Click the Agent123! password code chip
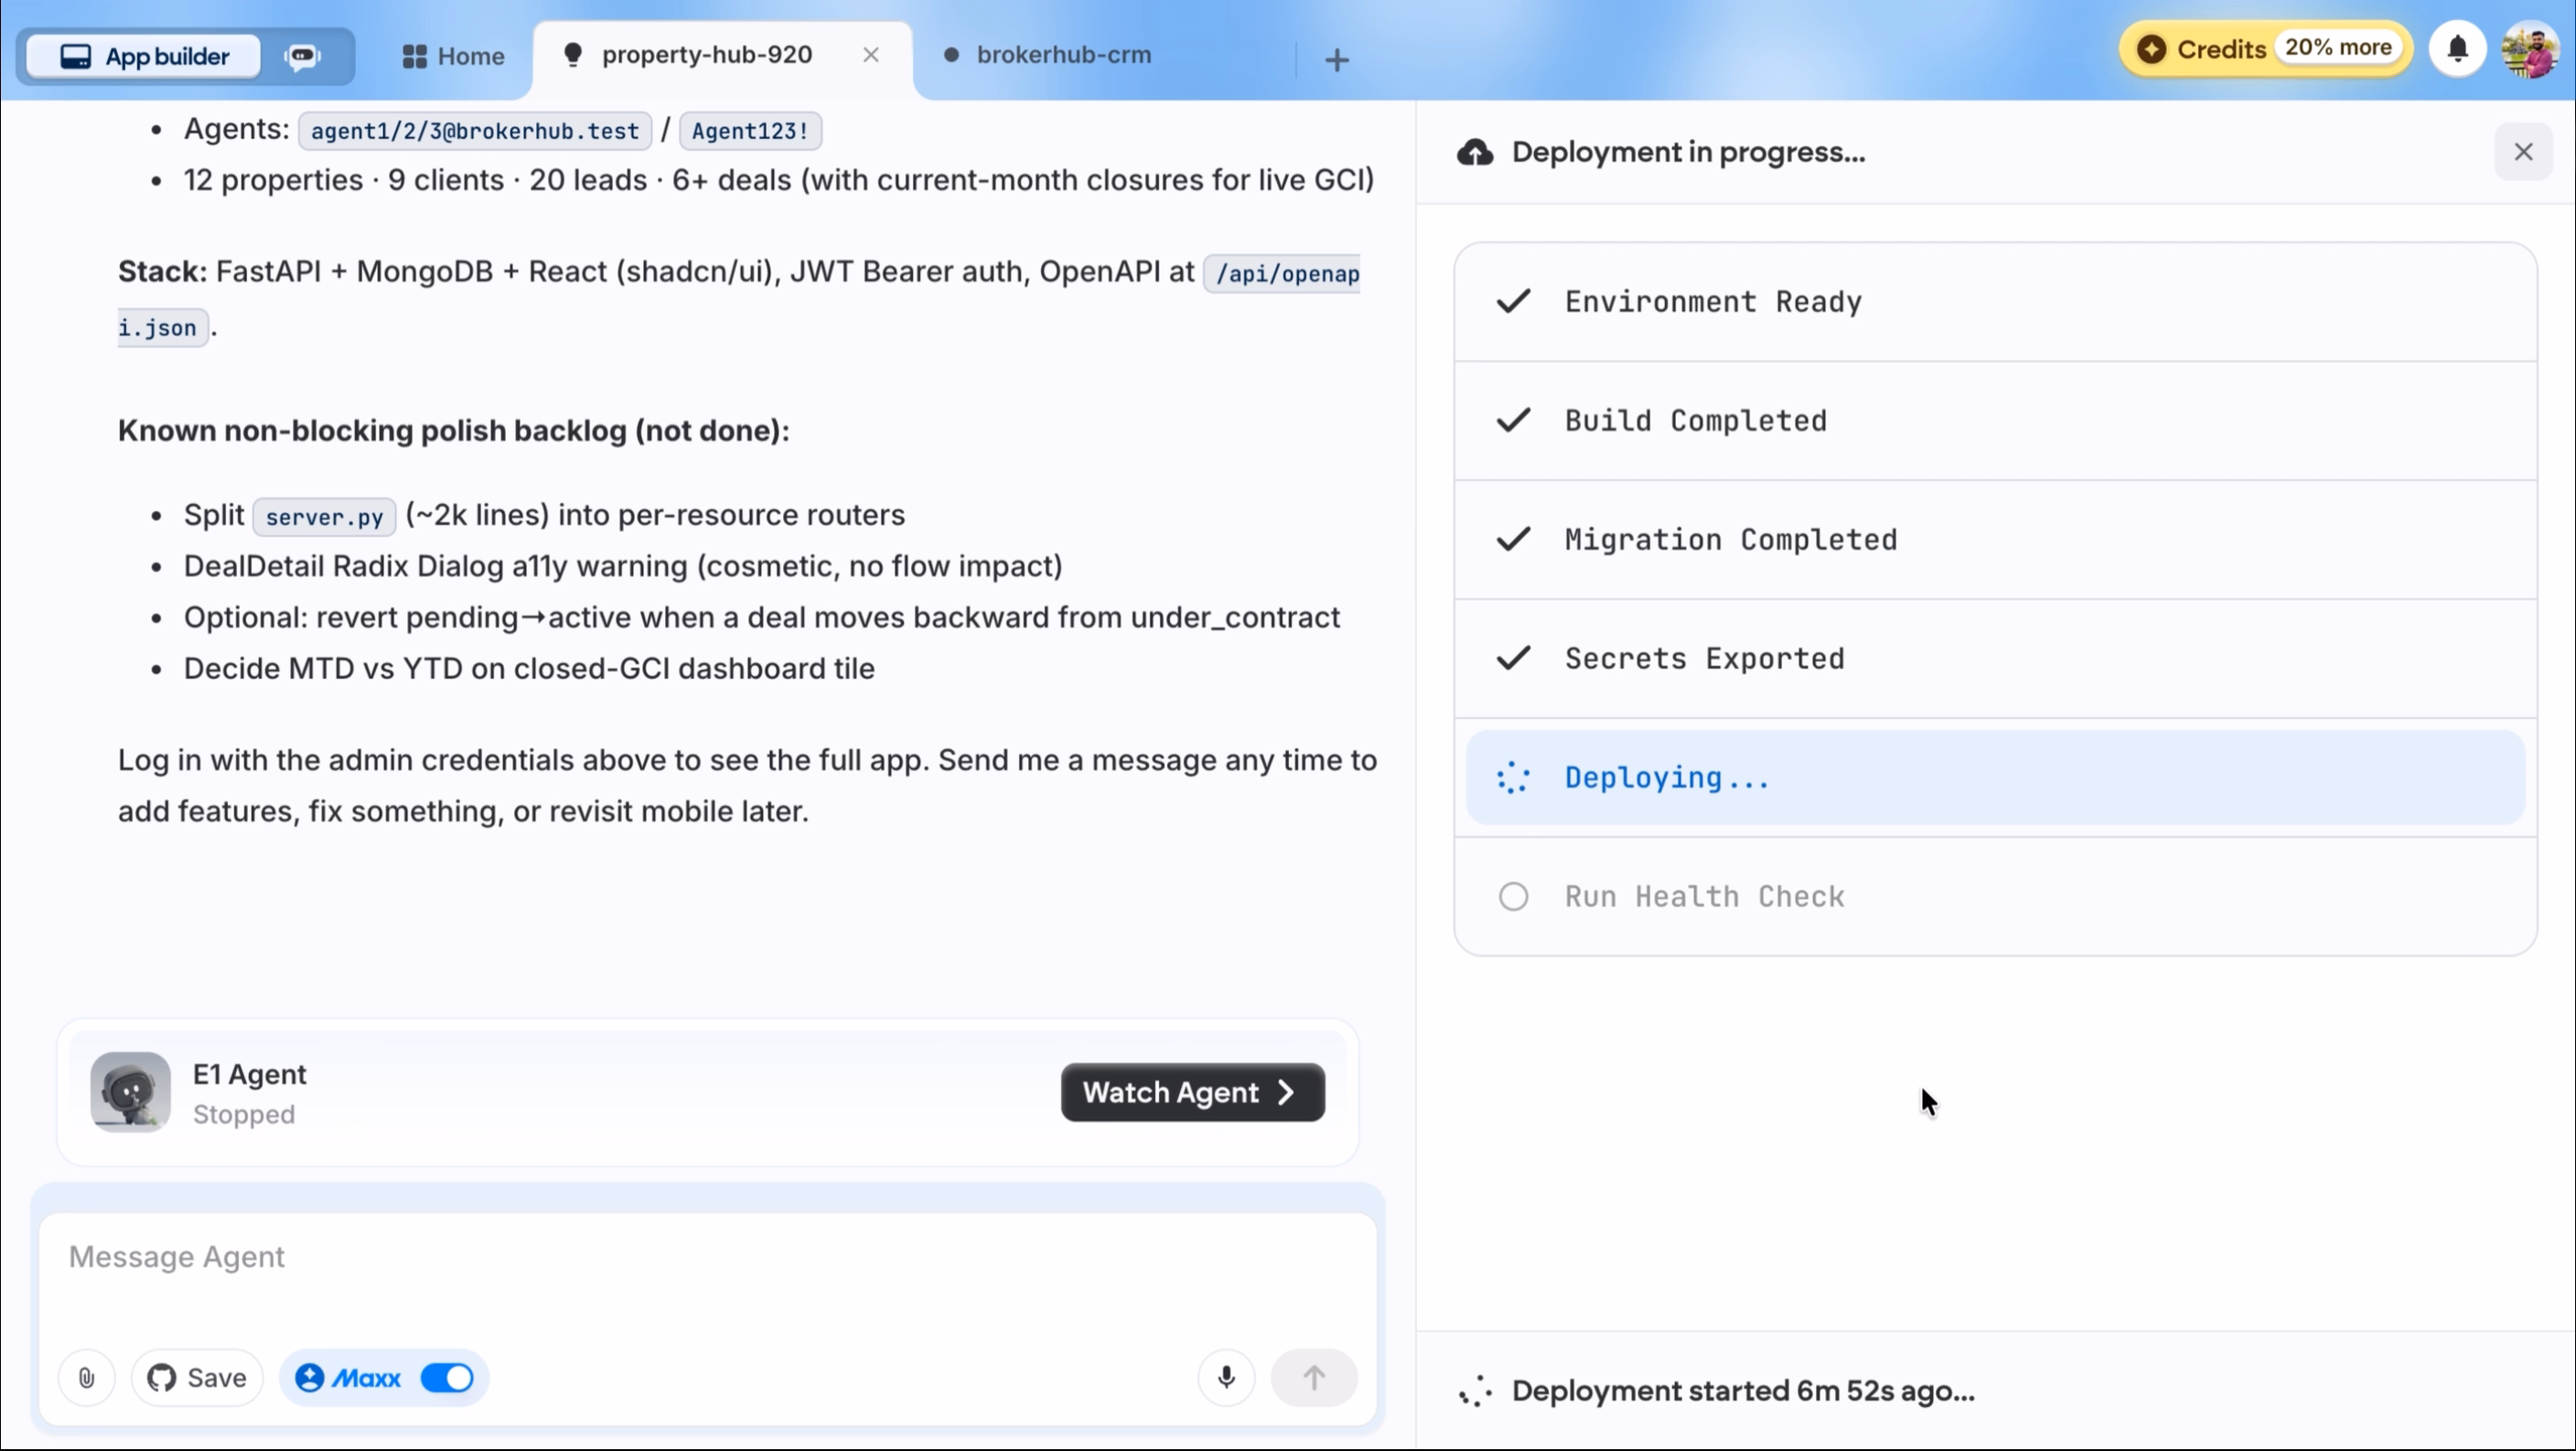Image resolution: width=2576 pixels, height=1451 pixels. (750, 131)
